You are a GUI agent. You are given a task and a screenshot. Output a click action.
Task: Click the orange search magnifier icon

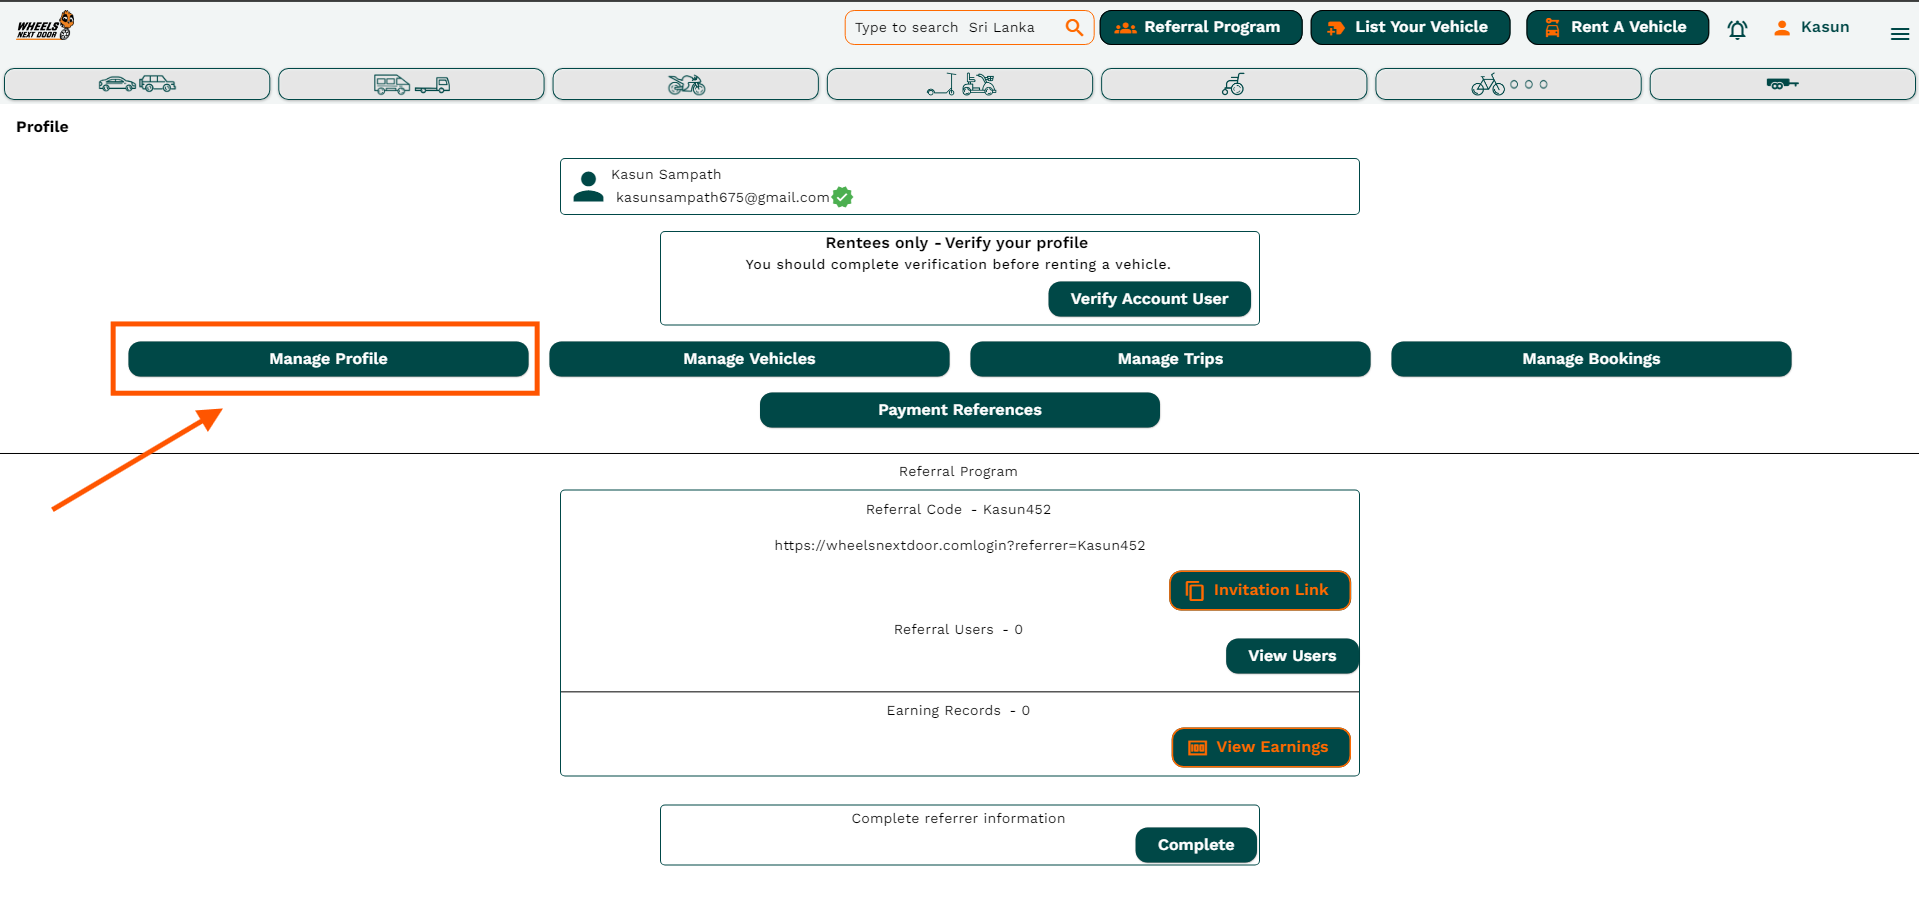click(x=1073, y=27)
